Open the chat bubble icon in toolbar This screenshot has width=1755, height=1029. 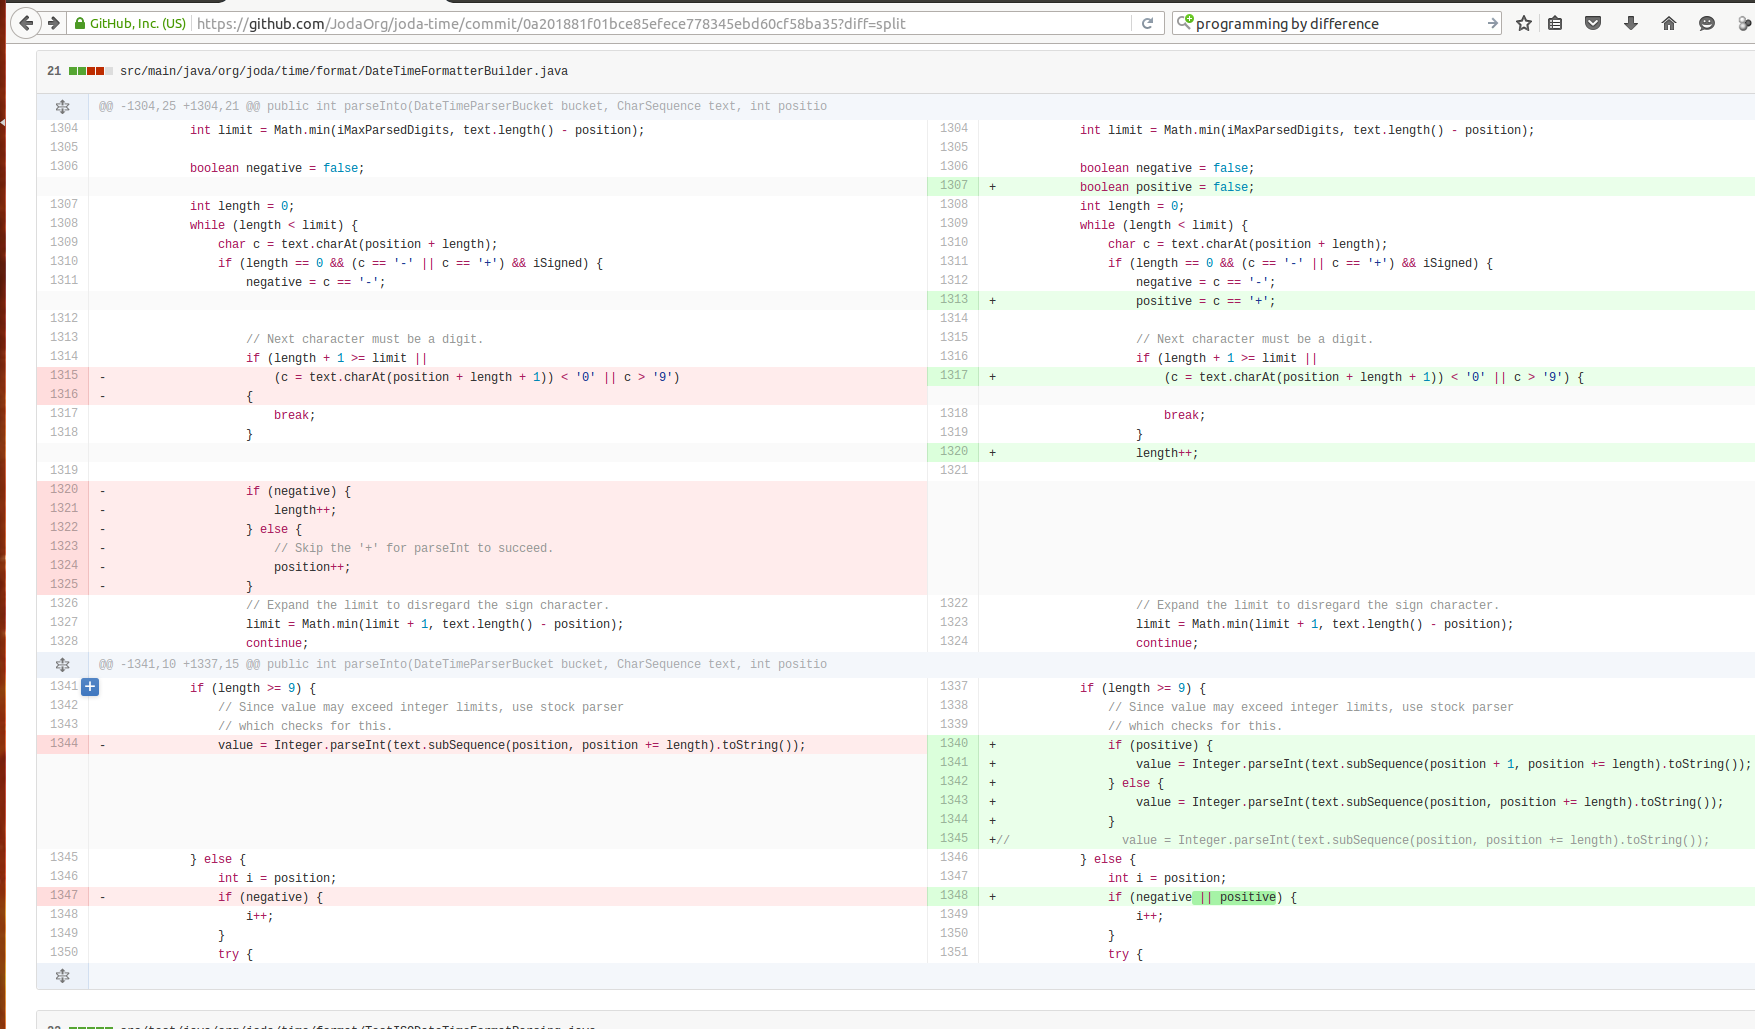1707,23
